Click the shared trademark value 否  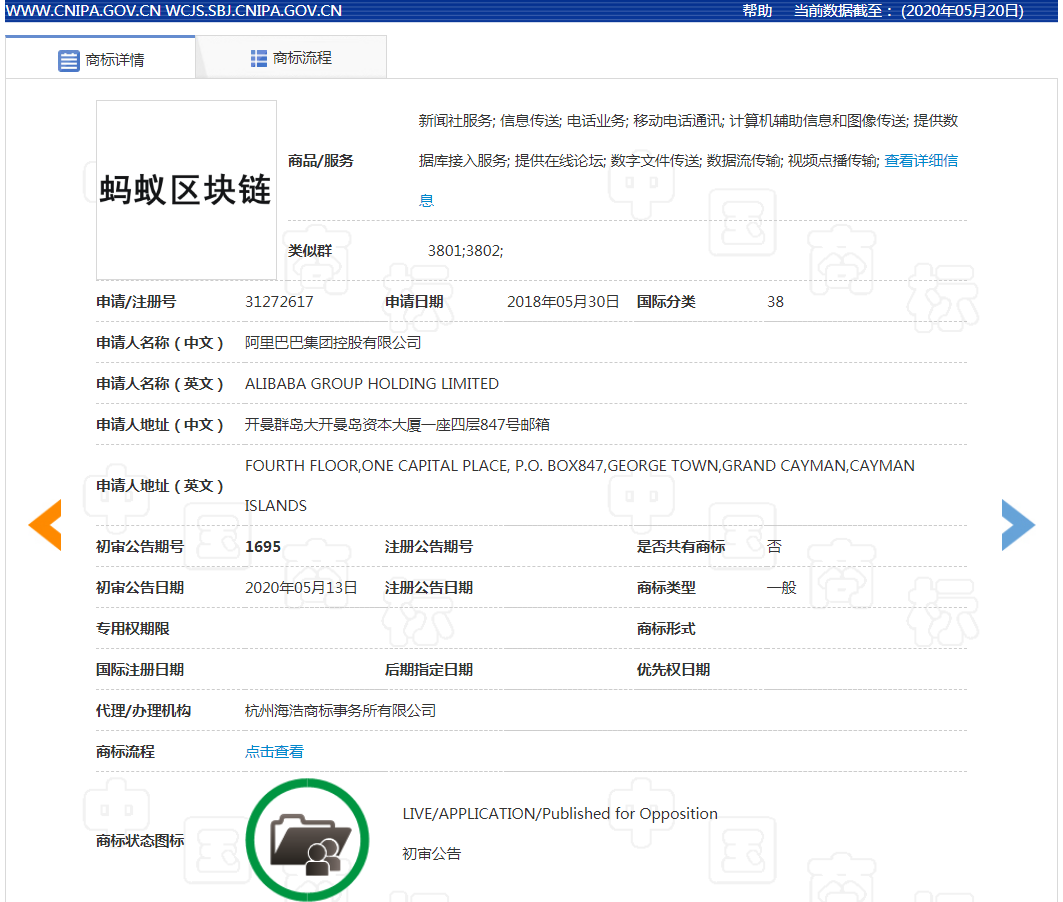774,547
